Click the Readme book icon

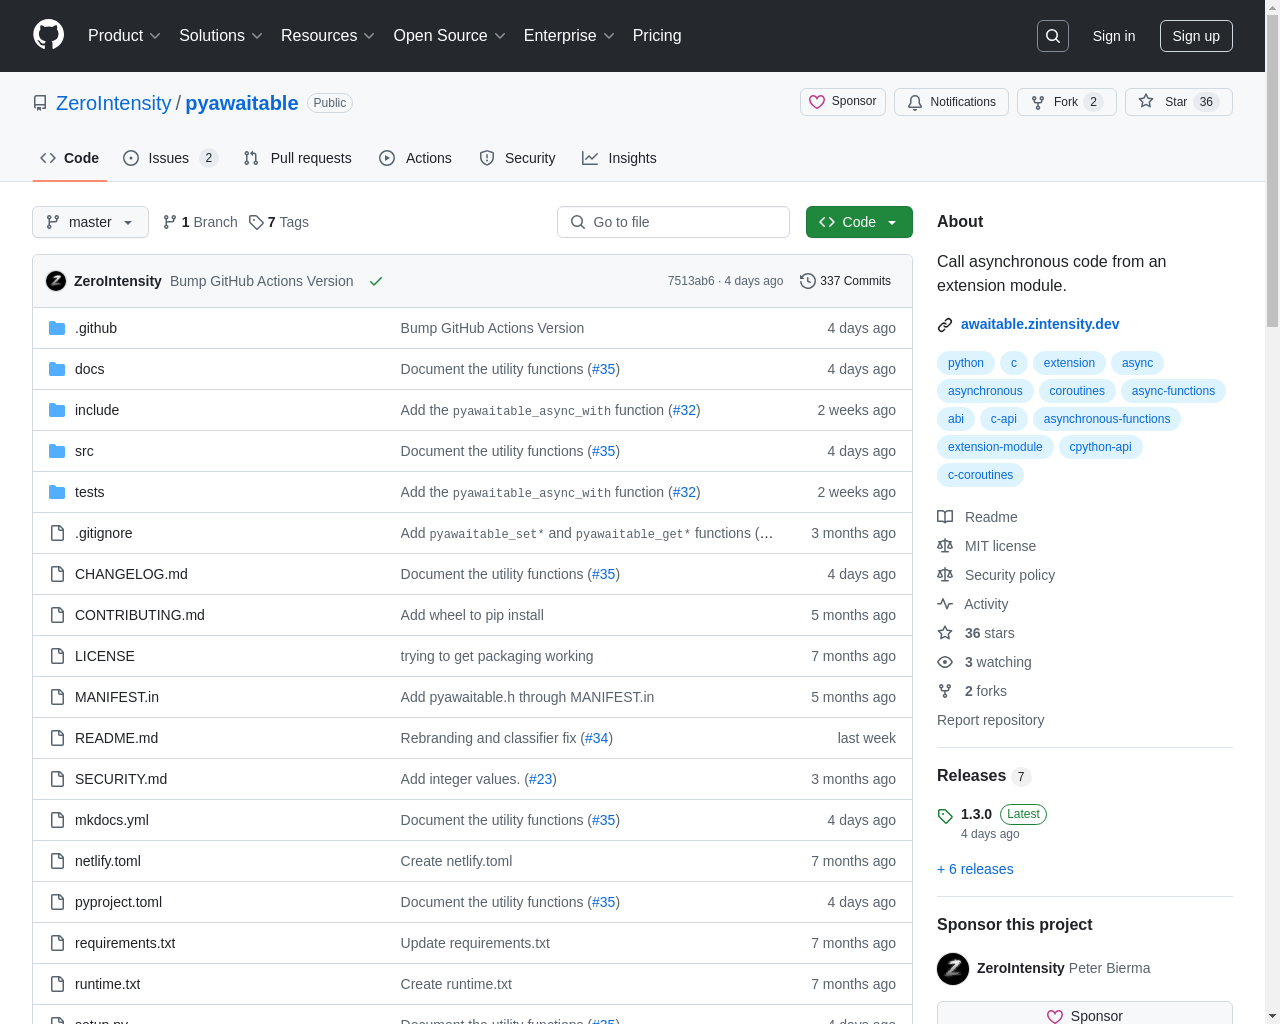(x=945, y=517)
